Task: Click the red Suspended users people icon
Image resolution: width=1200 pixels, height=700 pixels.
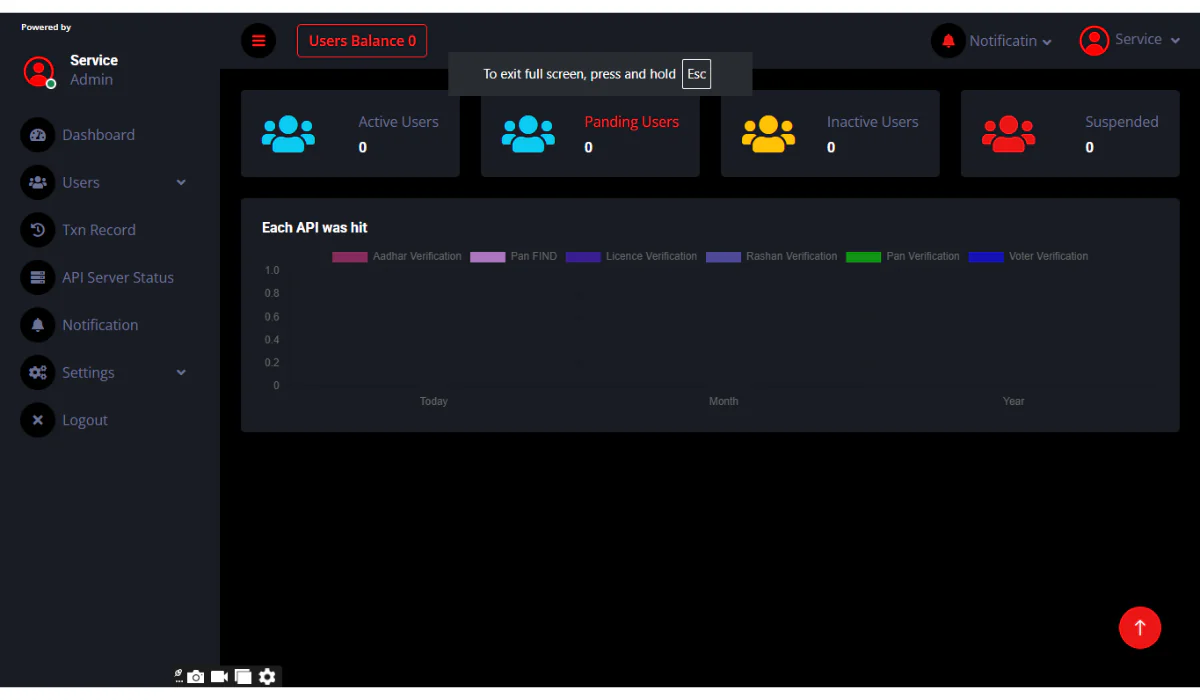Action: pyautogui.click(x=1008, y=134)
